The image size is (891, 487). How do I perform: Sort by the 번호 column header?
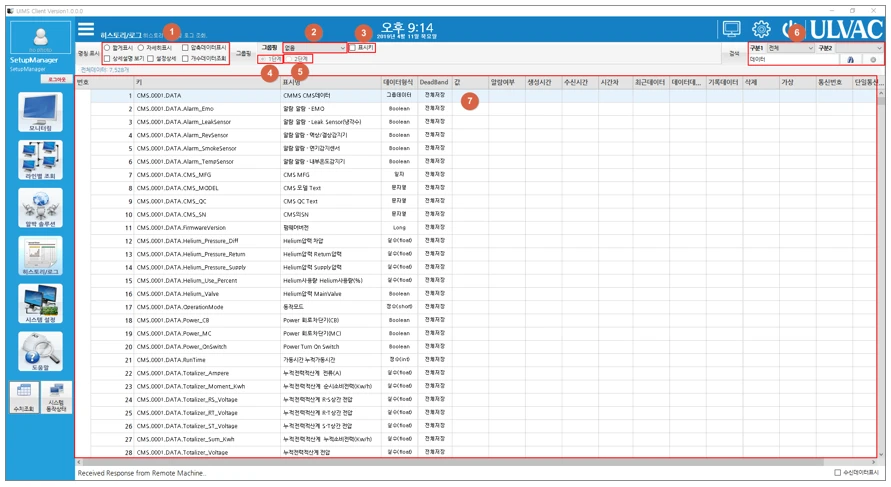click(105, 83)
